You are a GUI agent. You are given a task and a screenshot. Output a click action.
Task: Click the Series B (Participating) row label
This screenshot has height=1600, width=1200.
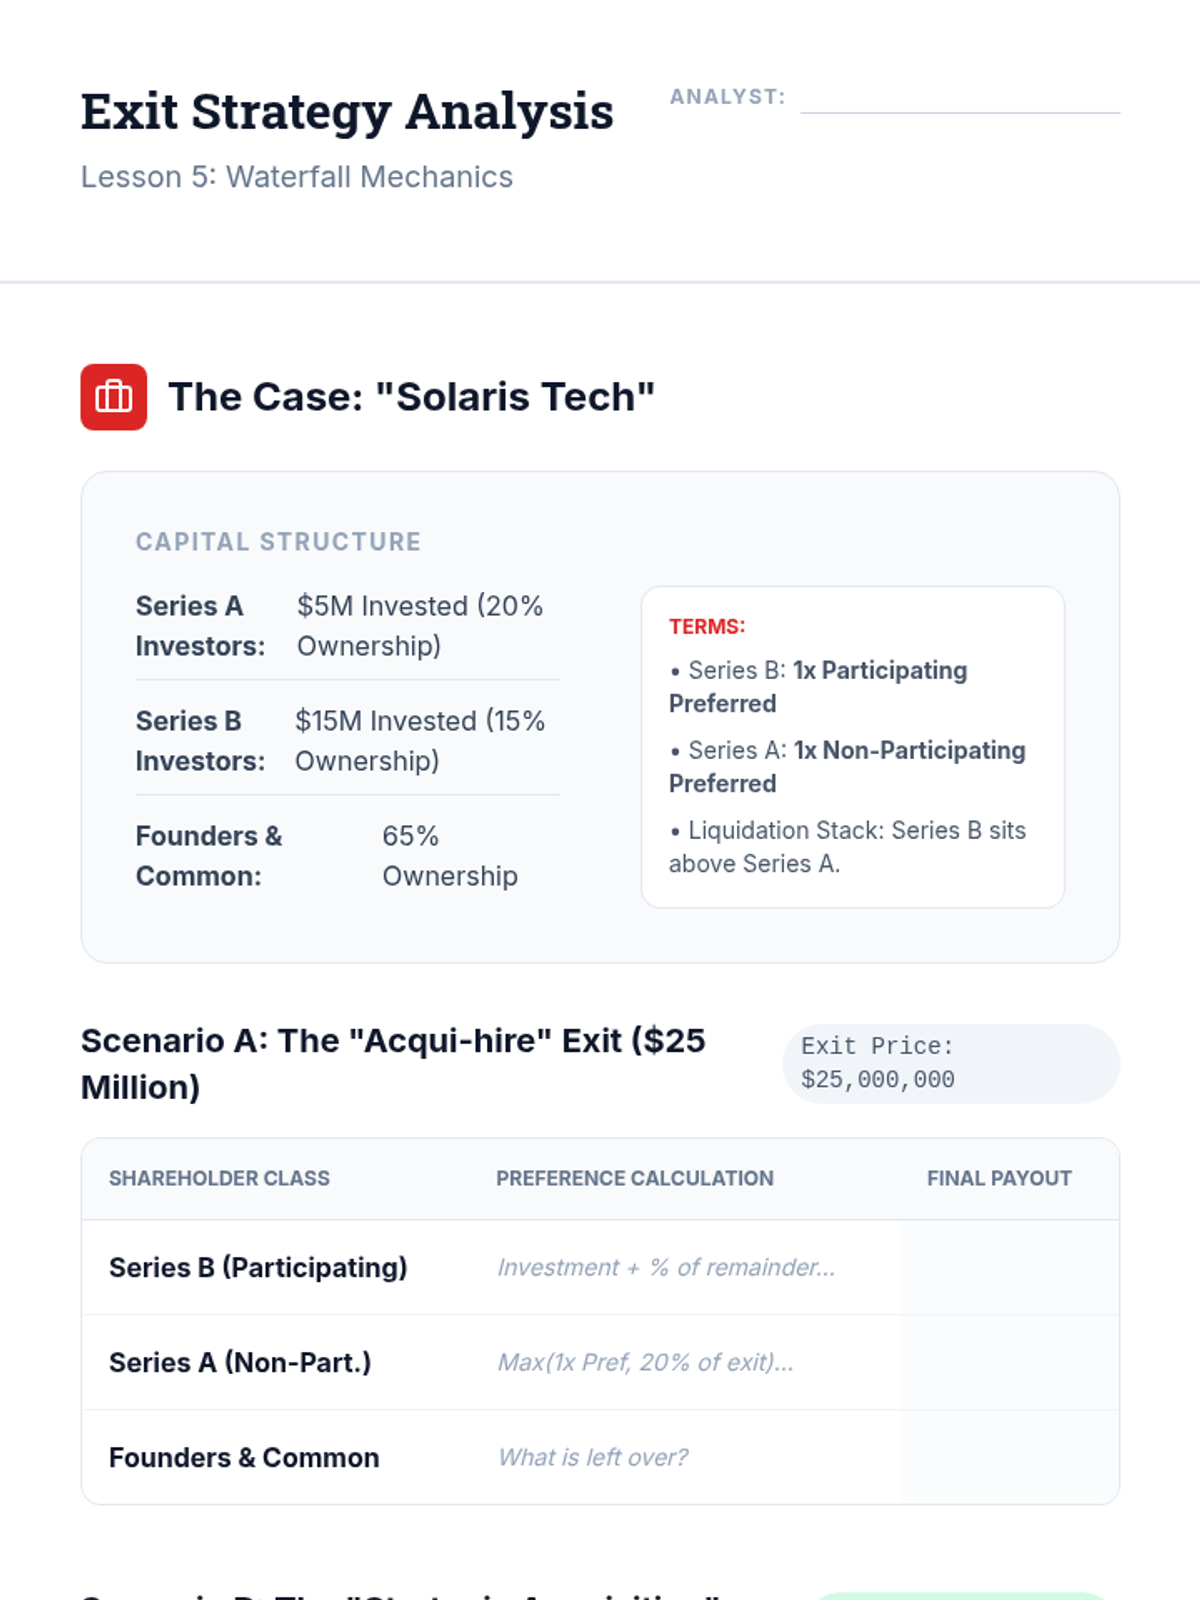pyautogui.click(x=258, y=1267)
